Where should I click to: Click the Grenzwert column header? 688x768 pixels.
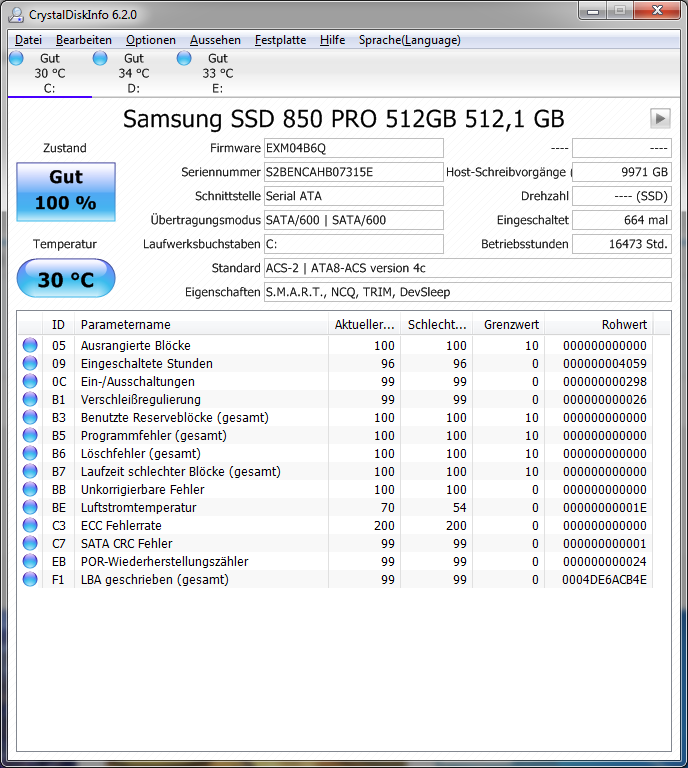click(508, 325)
